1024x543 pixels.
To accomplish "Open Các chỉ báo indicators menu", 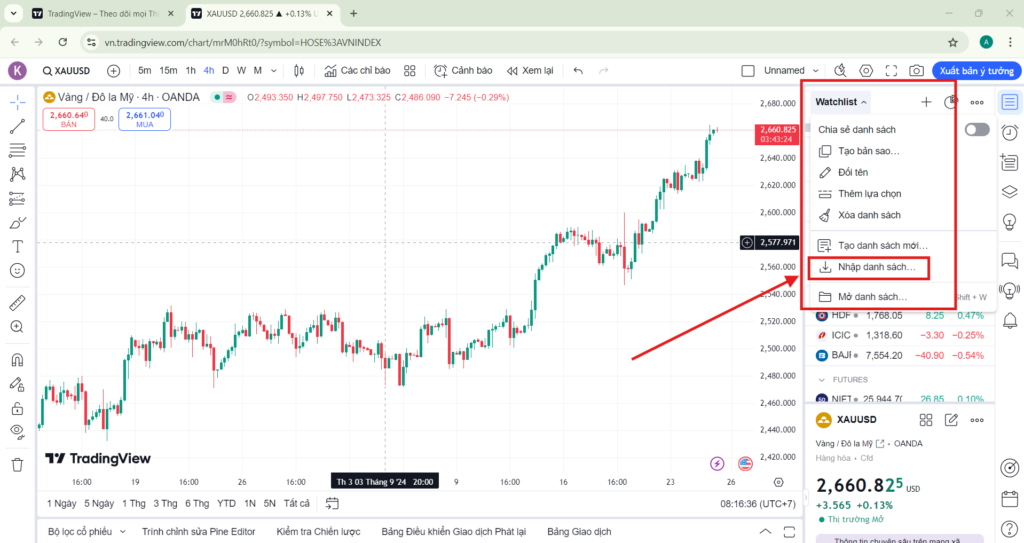I will (x=357, y=71).
